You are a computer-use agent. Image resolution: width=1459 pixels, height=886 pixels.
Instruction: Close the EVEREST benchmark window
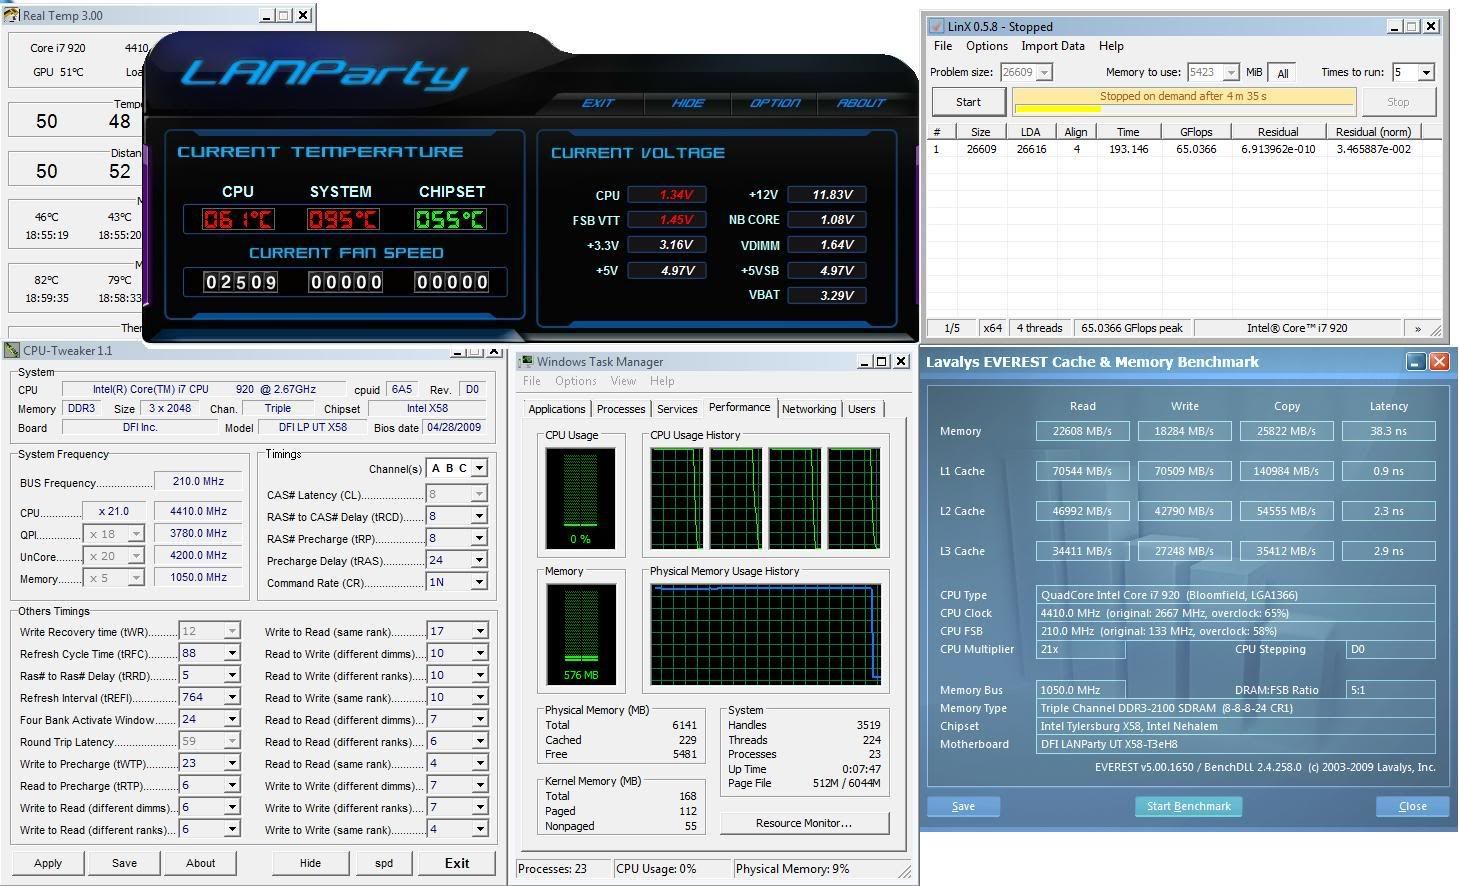click(x=1439, y=362)
